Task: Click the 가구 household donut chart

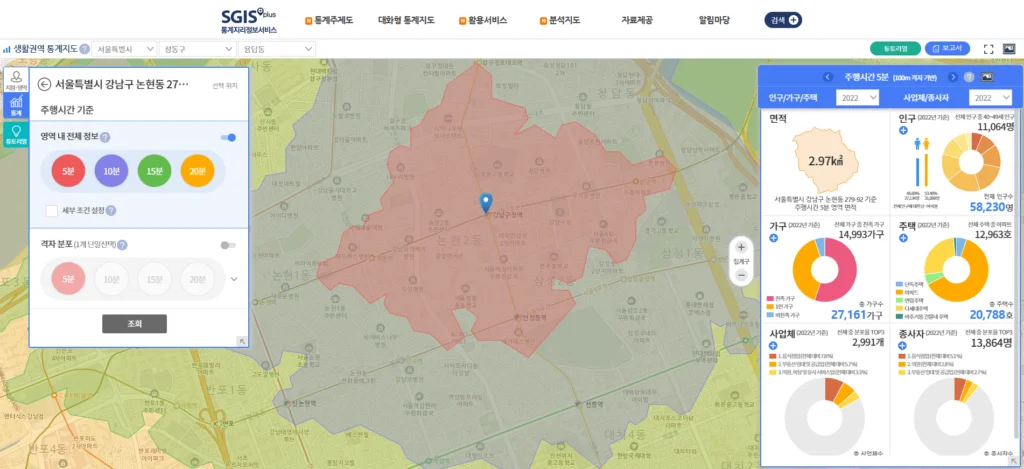Action: pyautogui.click(x=824, y=270)
